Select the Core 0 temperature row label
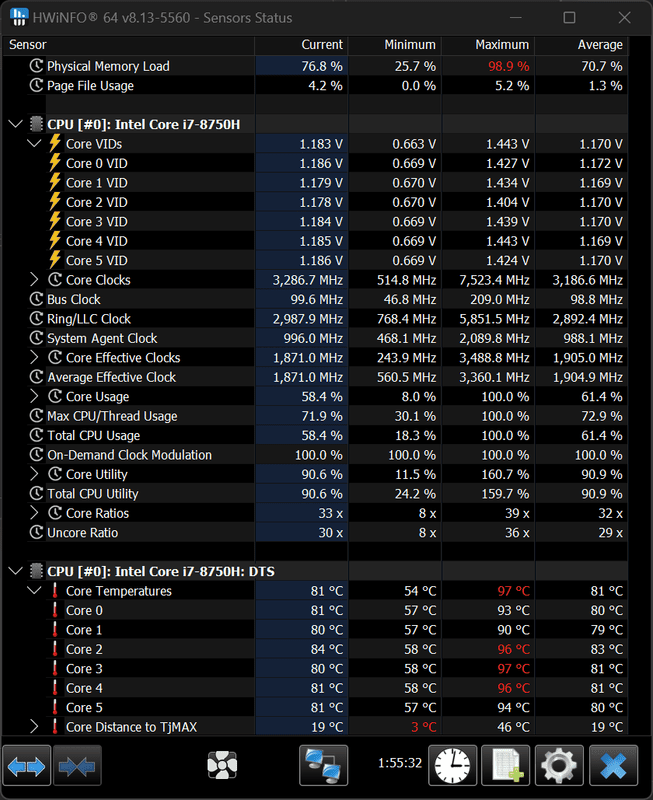This screenshot has height=800, width=653. click(84, 610)
